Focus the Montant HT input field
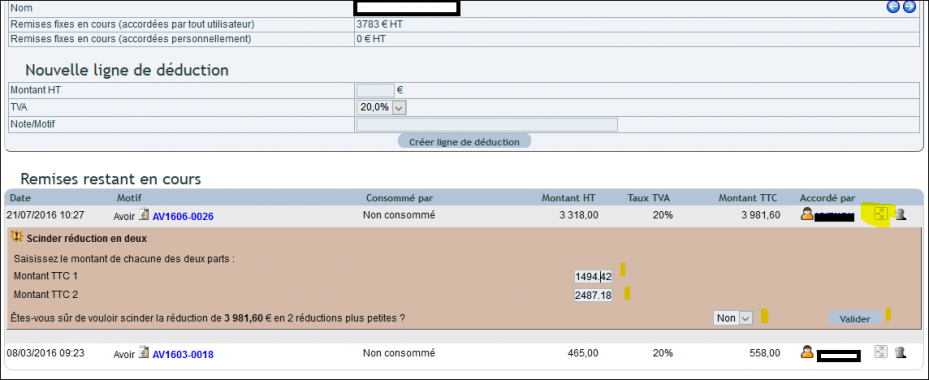This screenshot has width=929, height=380. 375,90
